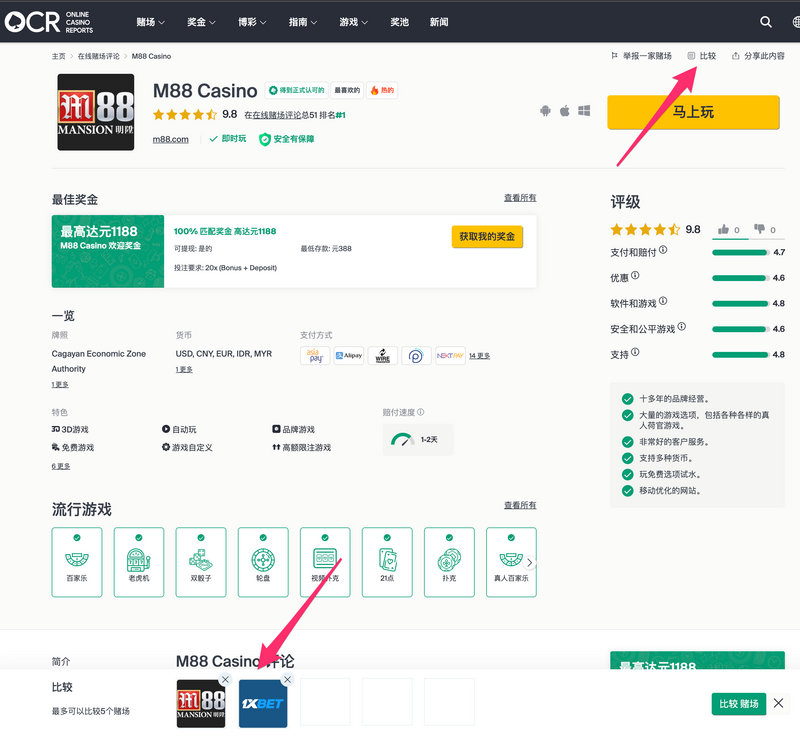
Task: Click the Apple platform icon
Action: tap(564, 111)
